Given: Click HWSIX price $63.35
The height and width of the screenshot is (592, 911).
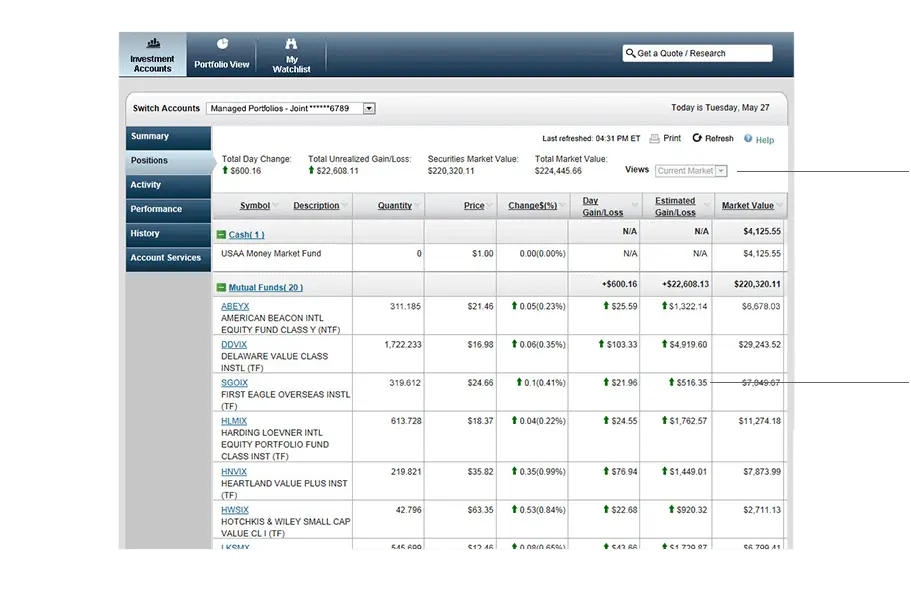Looking at the screenshot, I should pyautogui.click(x=480, y=510).
